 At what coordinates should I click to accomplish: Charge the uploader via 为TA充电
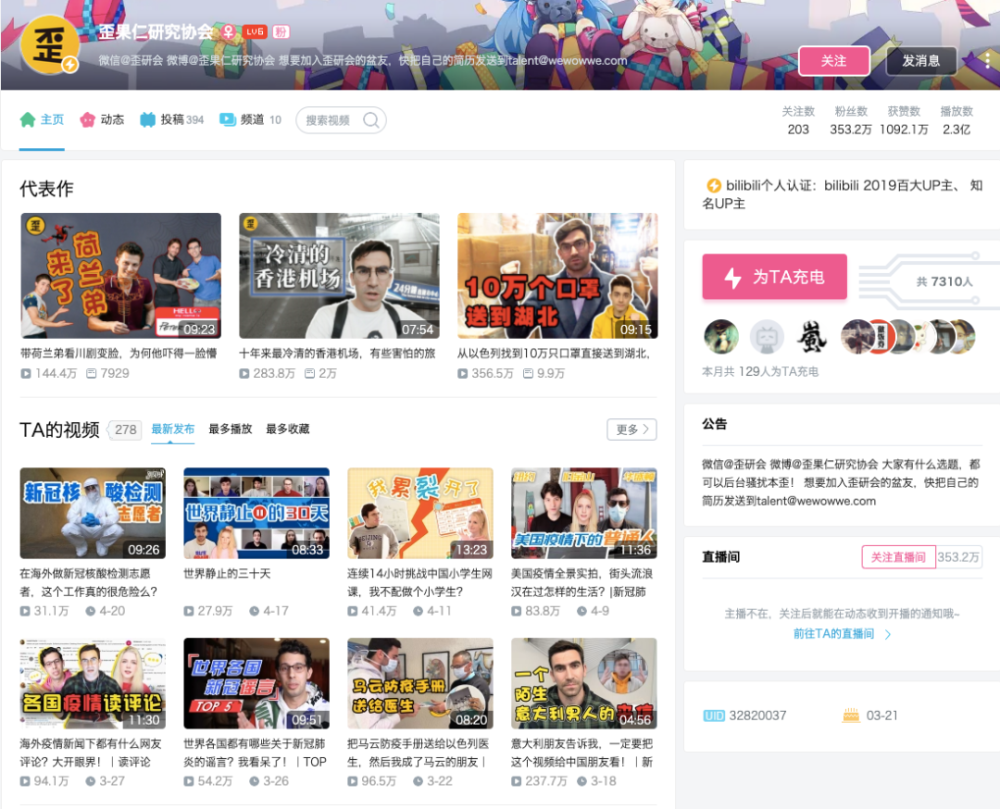(774, 277)
